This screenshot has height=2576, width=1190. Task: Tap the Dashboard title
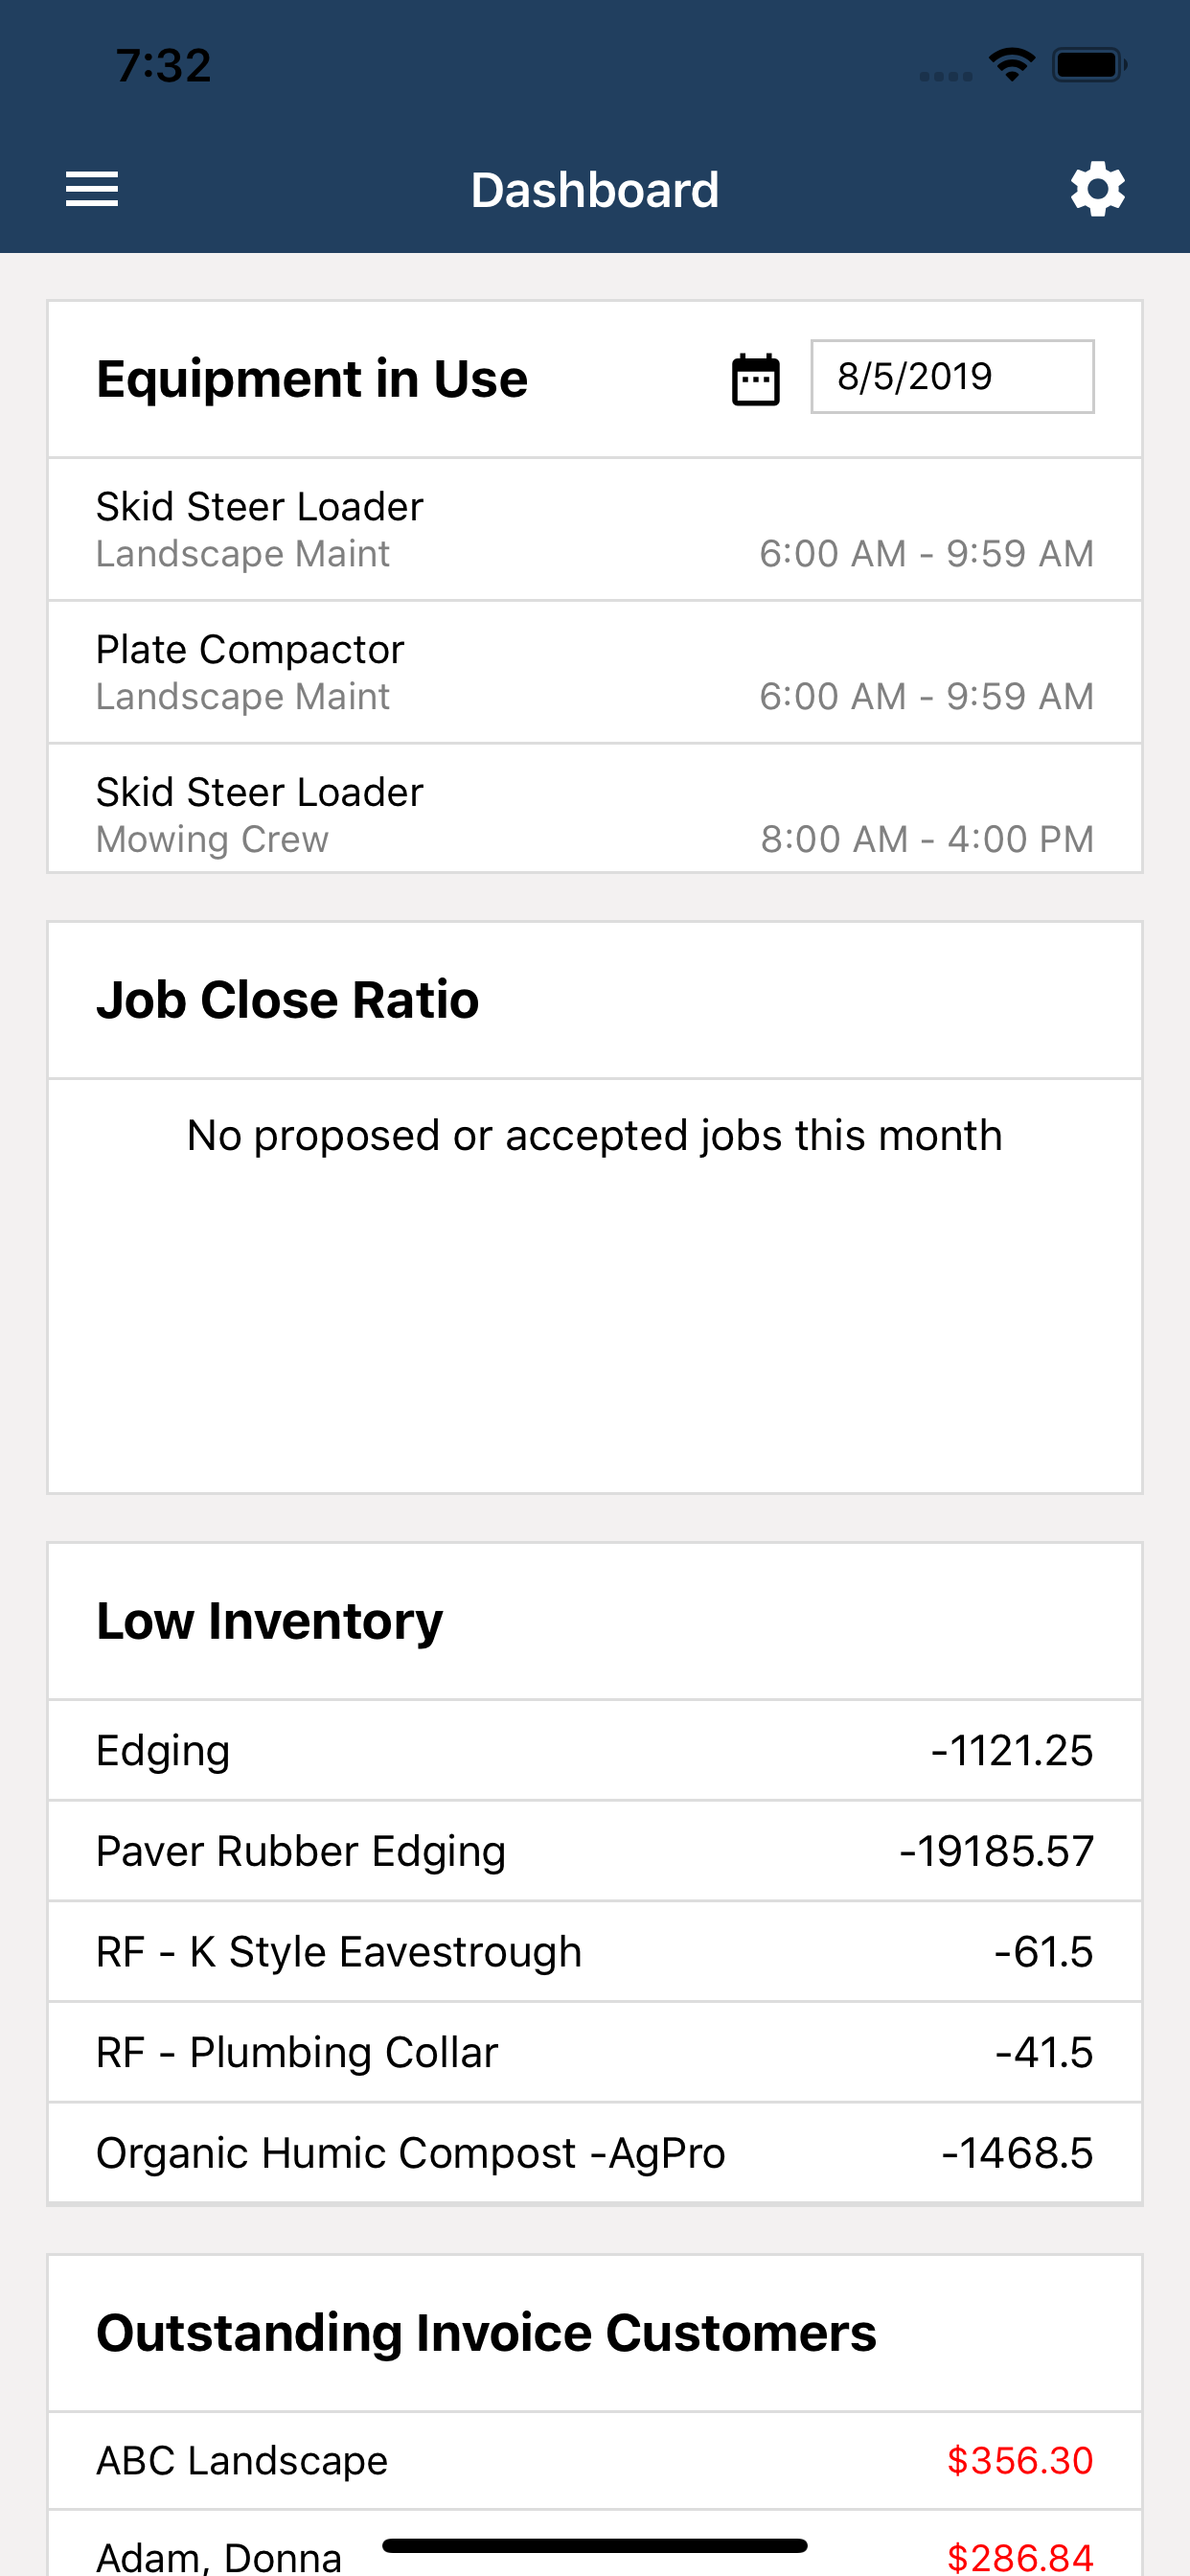[595, 190]
